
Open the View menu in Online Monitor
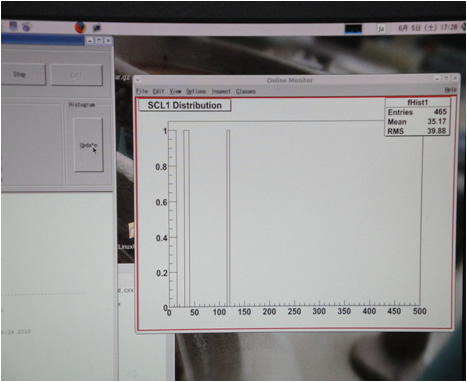(x=175, y=91)
